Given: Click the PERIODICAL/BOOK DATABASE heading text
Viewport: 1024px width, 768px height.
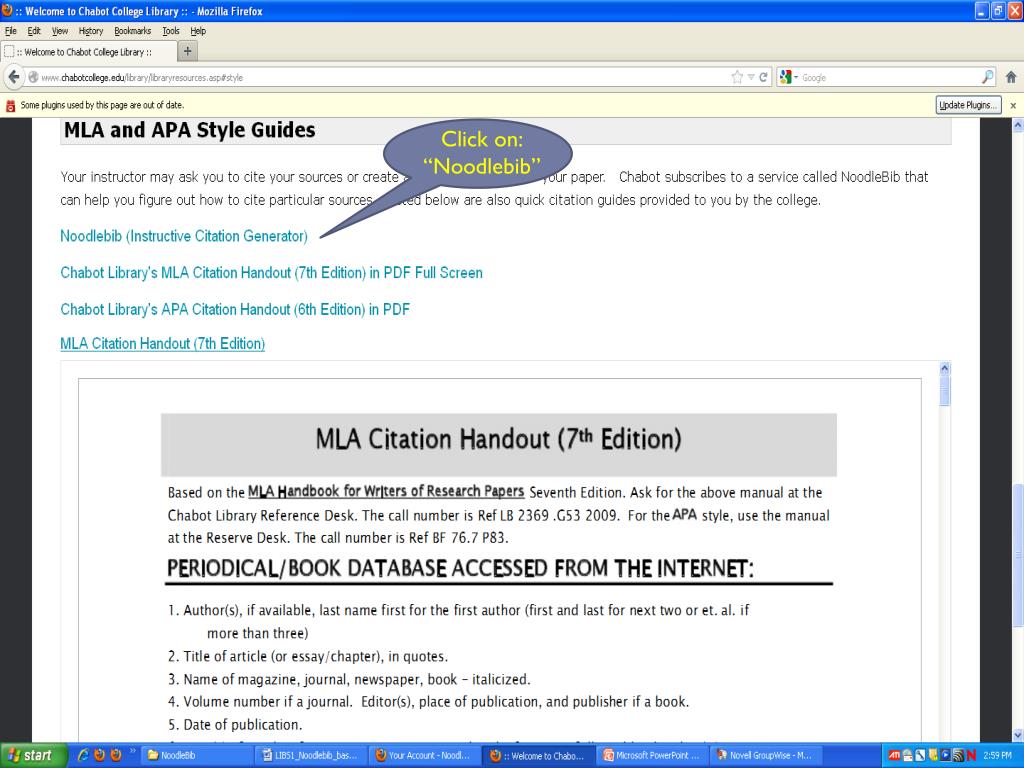Looking at the screenshot, I should pyautogui.click(x=460, y=568).
